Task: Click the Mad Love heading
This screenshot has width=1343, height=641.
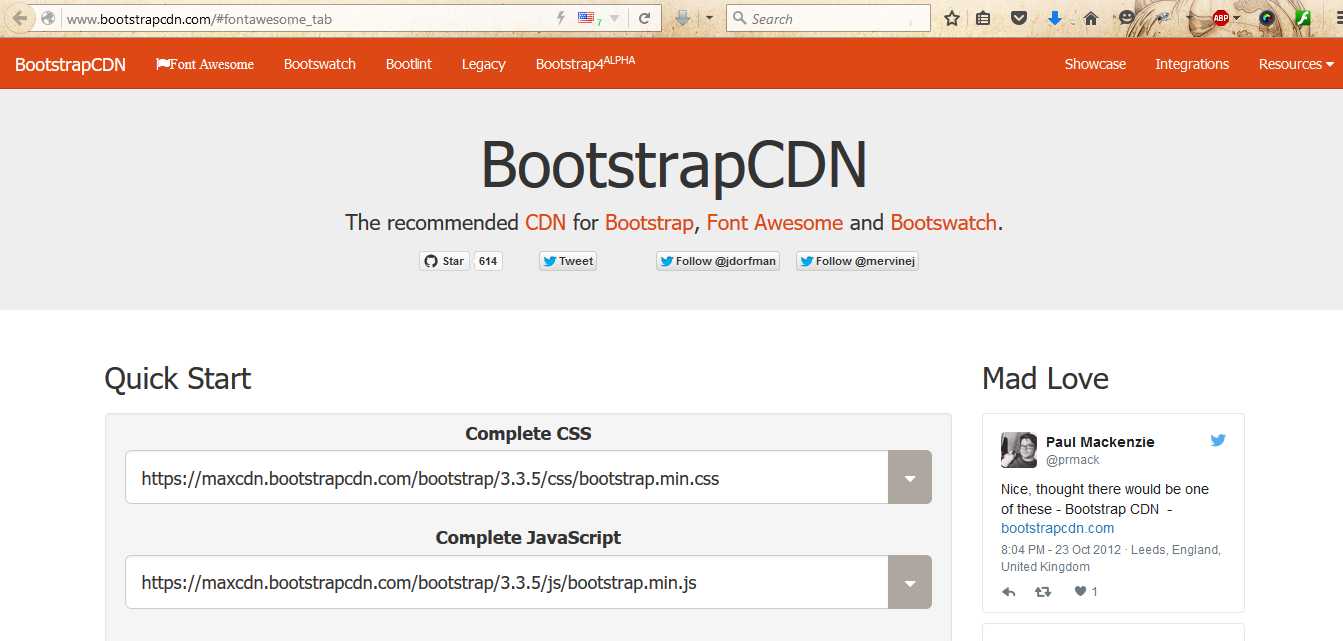Action: 1045,379
